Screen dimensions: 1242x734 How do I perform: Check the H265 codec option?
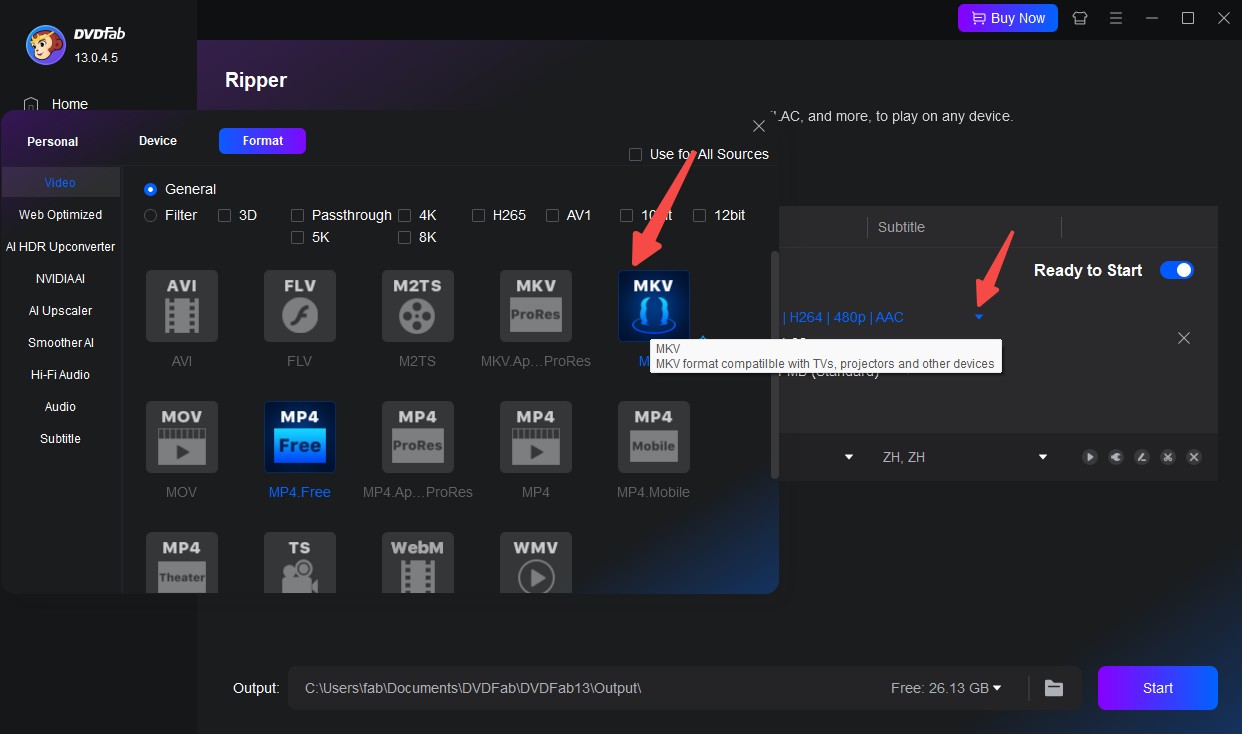pyautogui.click(x=479, y=215)
